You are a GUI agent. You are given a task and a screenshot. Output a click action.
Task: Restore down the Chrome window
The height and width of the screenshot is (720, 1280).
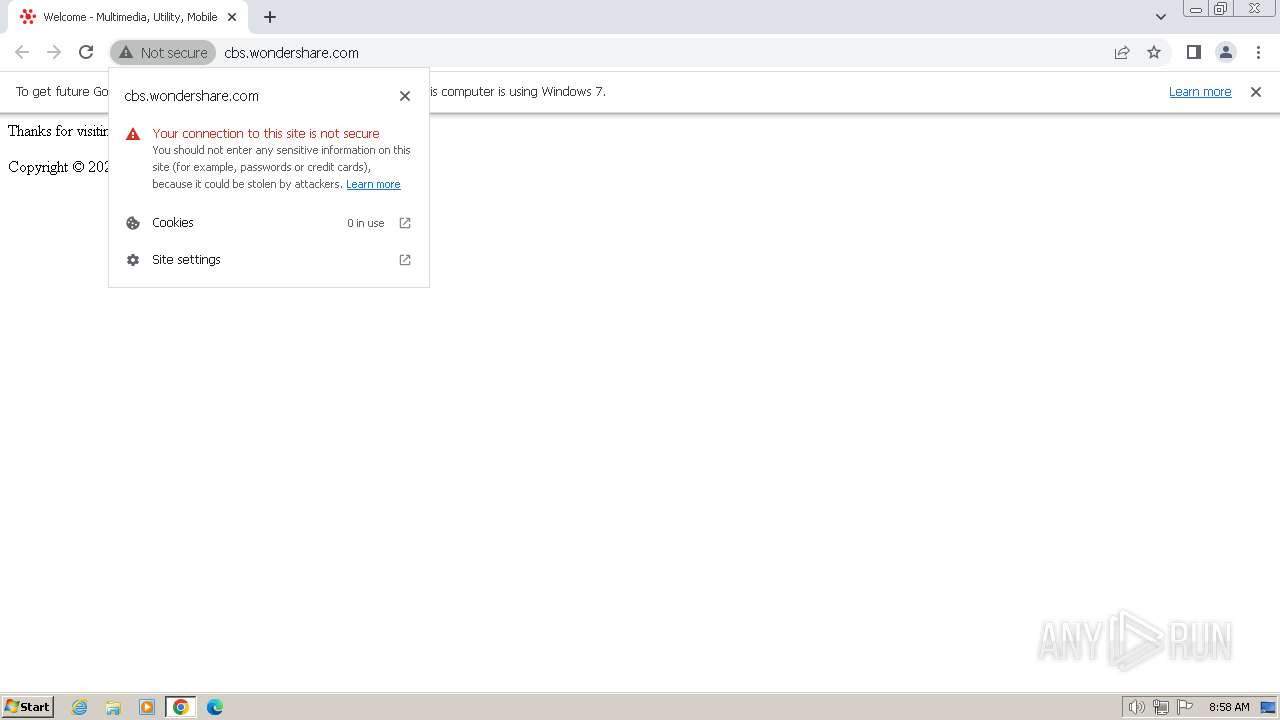[x=1221, y=9]
